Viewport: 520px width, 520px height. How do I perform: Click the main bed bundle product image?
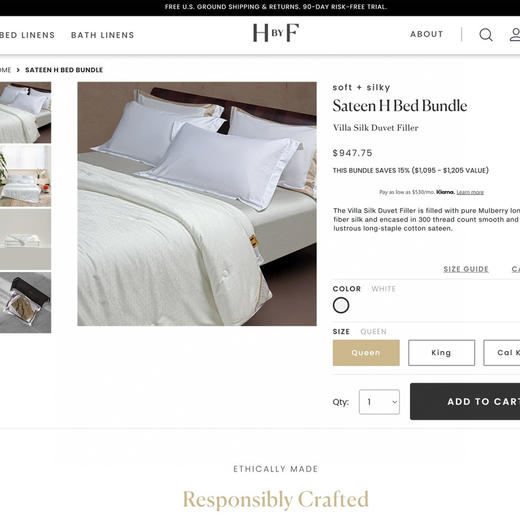pos(197,204)
